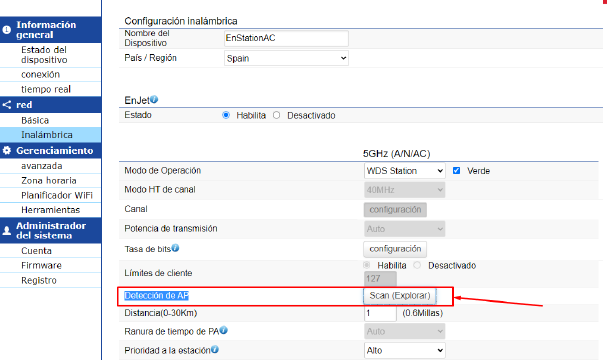The image size is (607, 360).
Task: Click the Distancia input field
Action: pos(380,313)
